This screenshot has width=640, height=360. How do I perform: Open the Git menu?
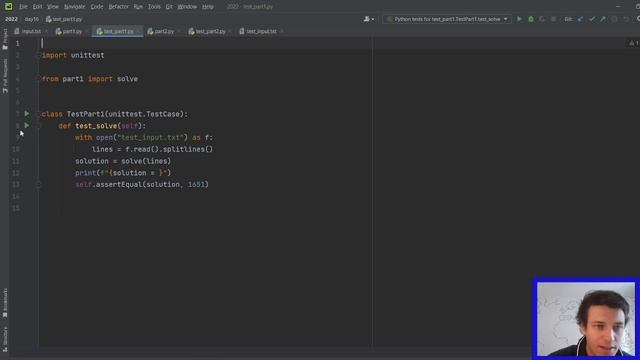(x=169, y=7)
